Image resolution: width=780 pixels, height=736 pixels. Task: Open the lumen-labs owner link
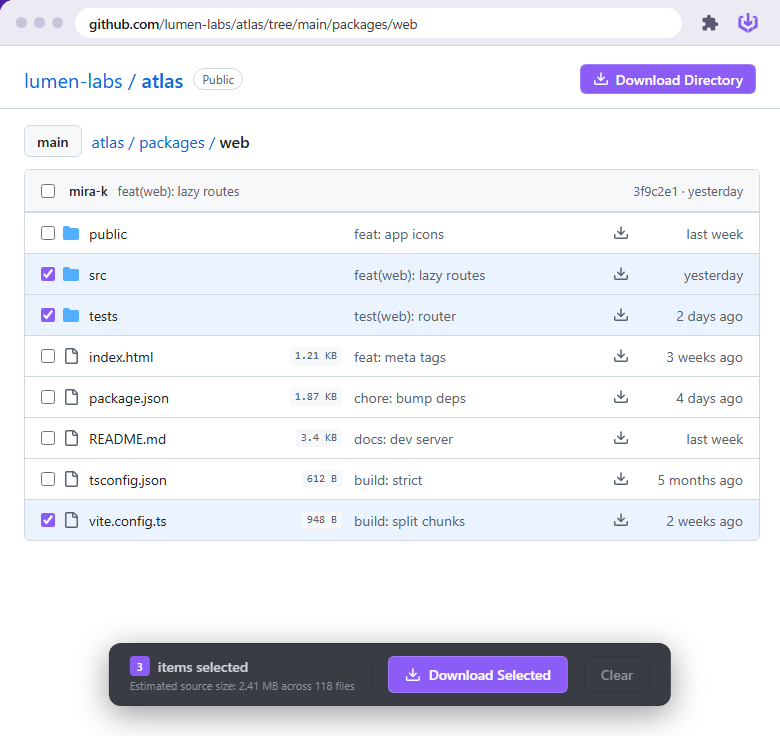tap(73, 81)
